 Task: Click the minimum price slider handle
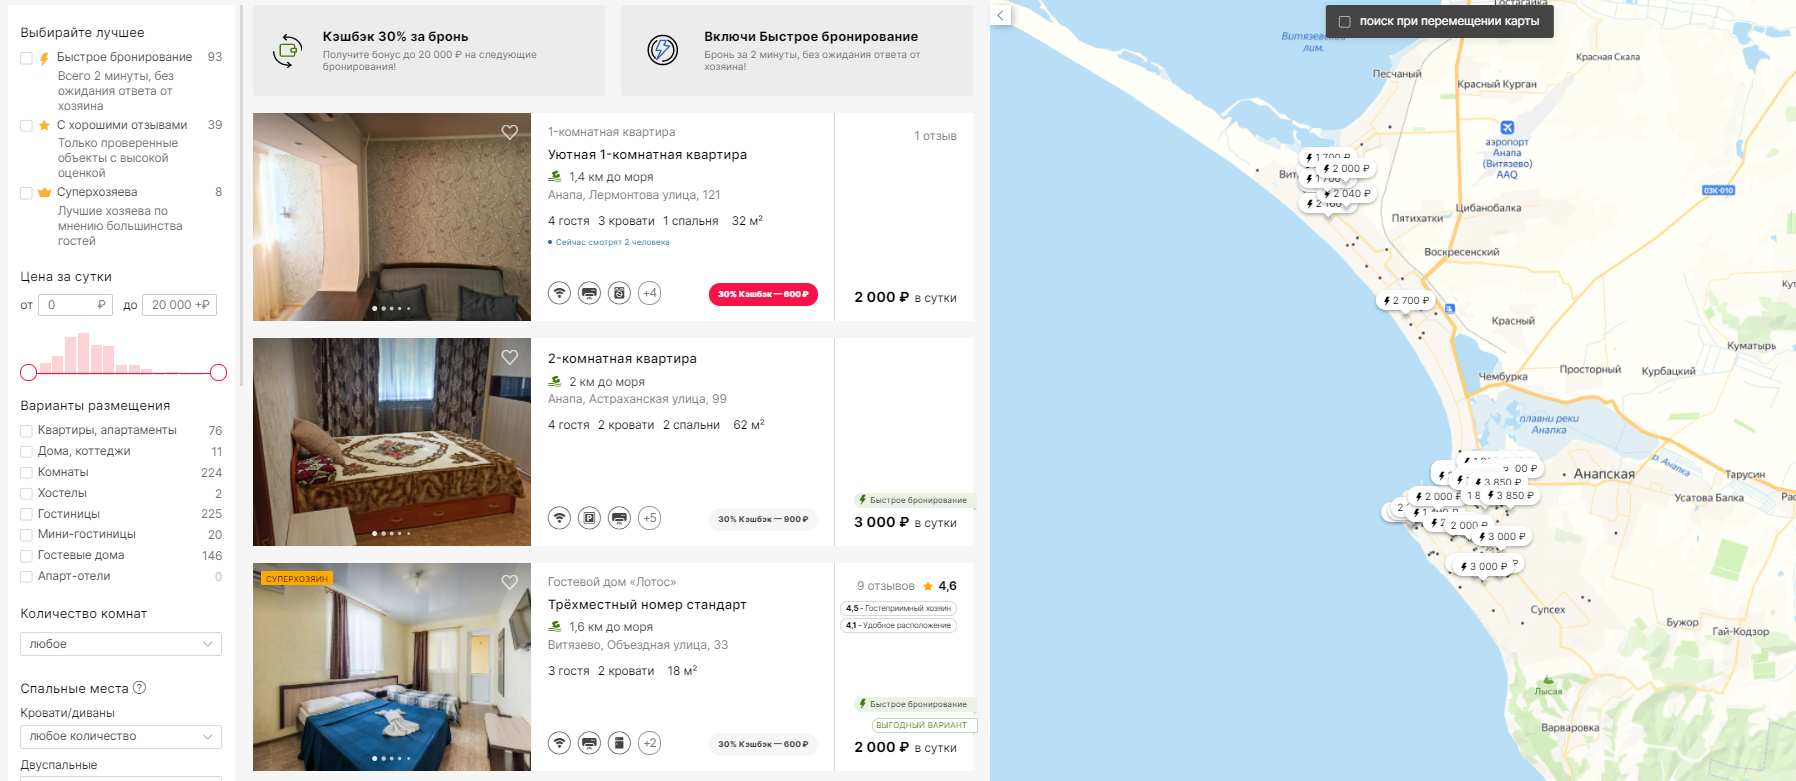coord(28,373)
